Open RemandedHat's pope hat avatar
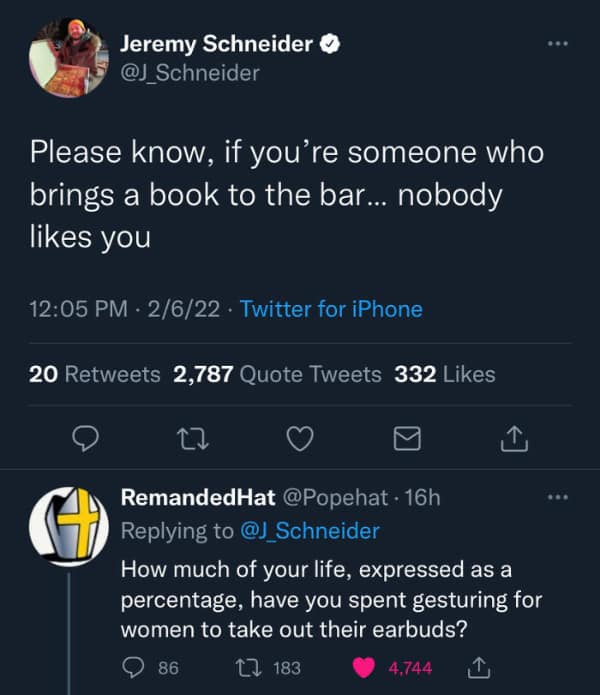The image size is (600, 695). click(69, 527)
